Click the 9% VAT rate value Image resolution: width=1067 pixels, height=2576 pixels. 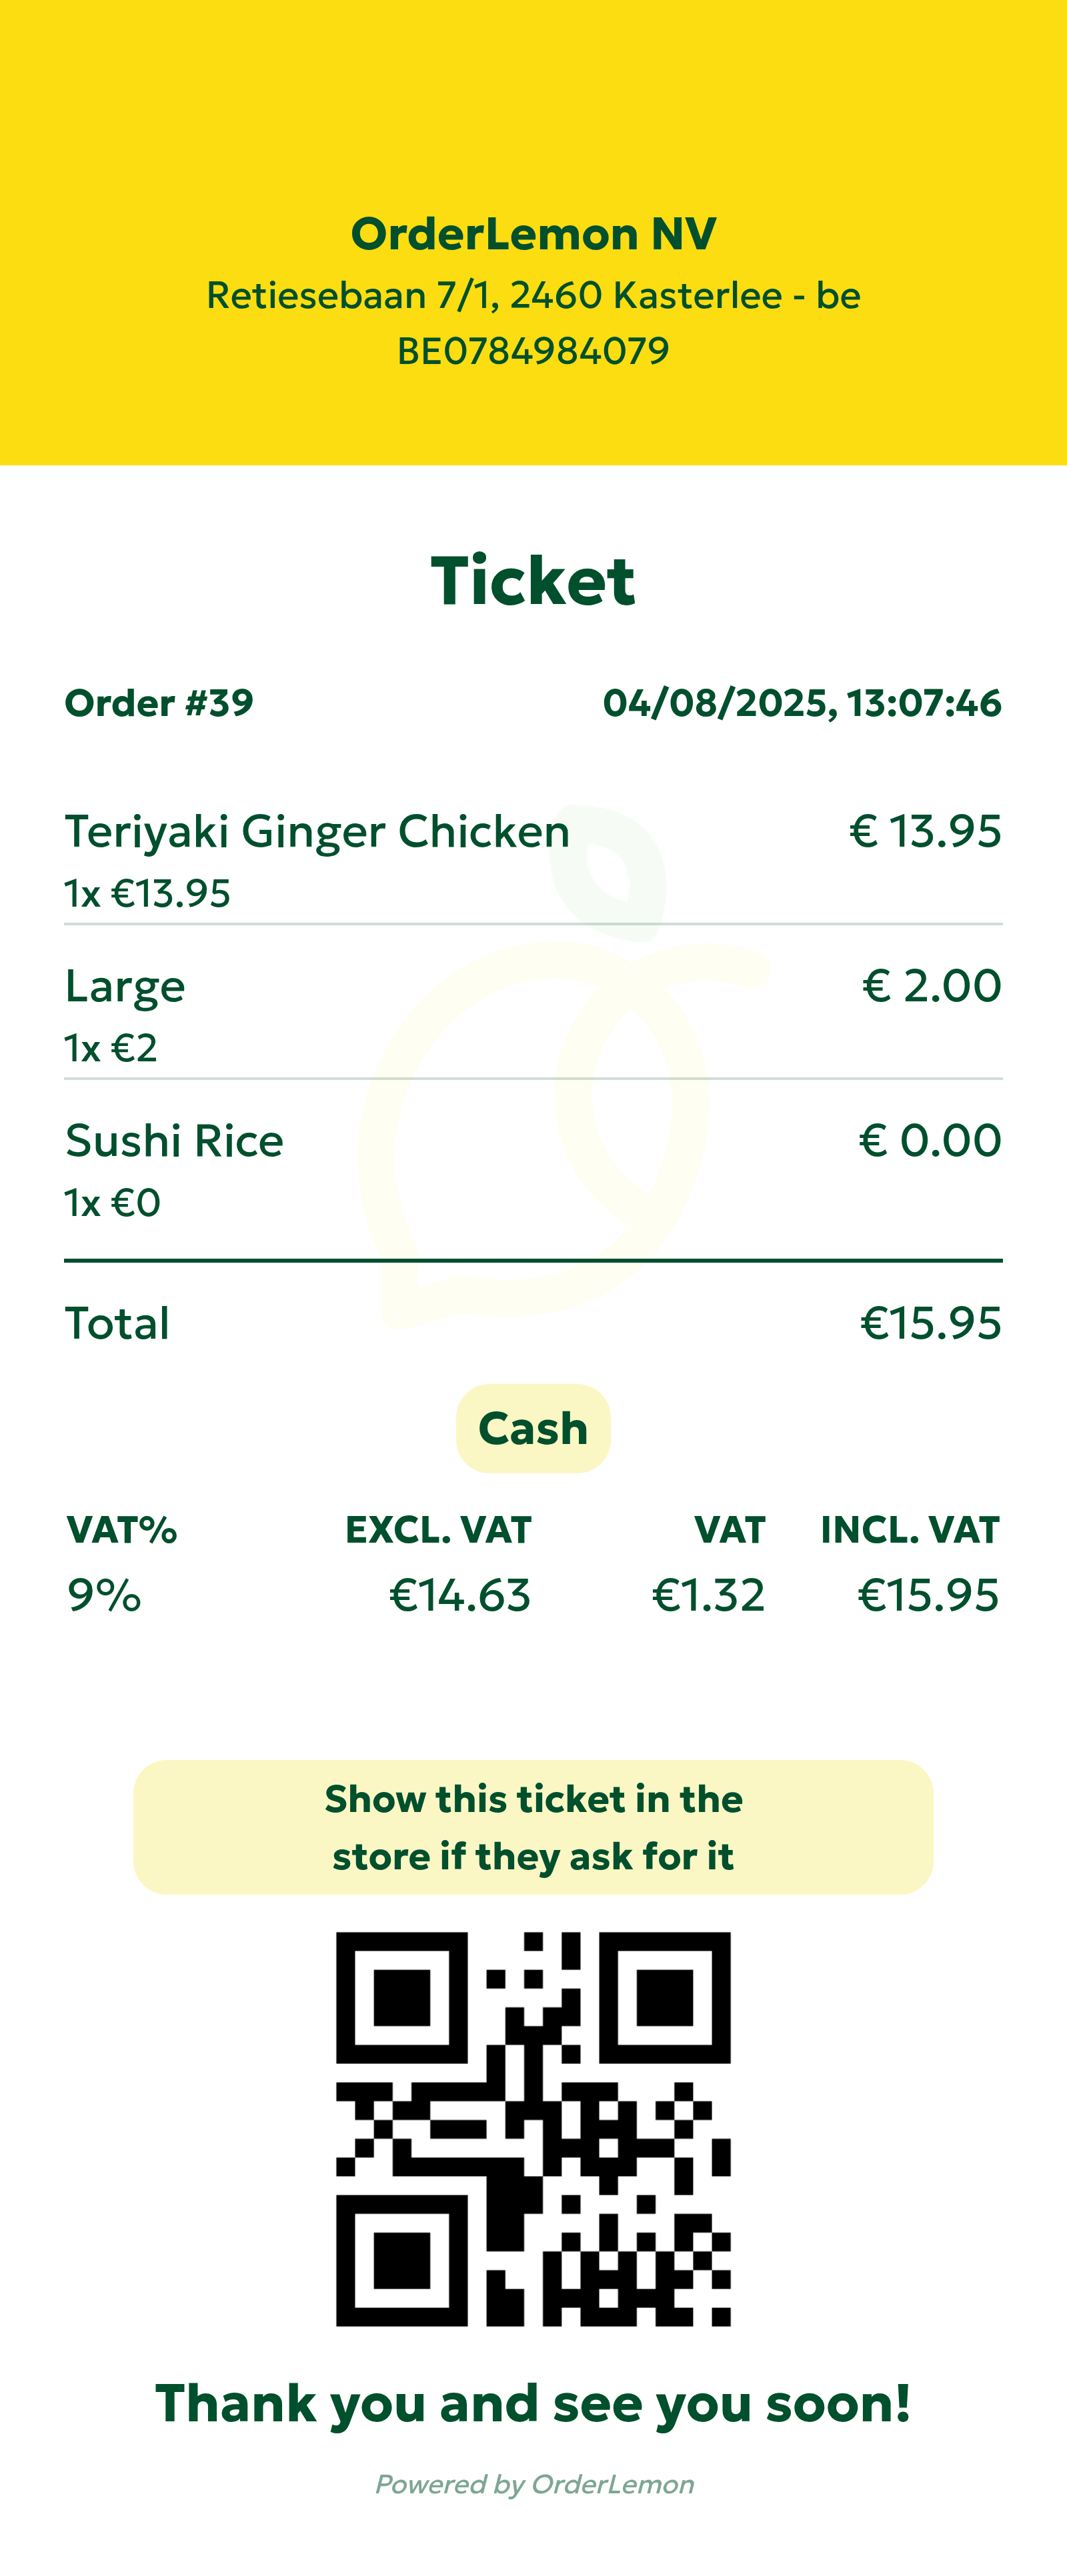(x=104, y=1595)
